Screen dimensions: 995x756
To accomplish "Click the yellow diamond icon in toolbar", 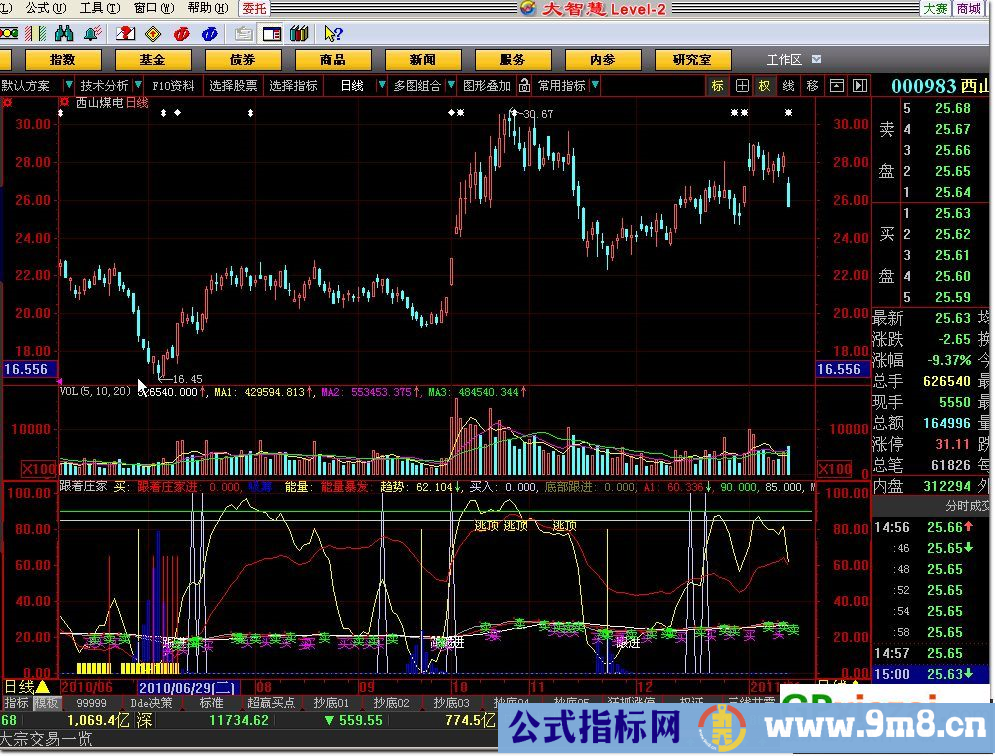I will pyautogui.click(x=152, y=35).
